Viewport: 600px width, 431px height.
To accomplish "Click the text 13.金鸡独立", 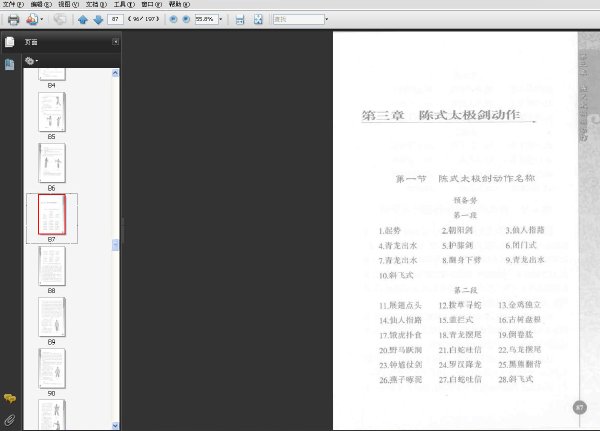I will click(x=519, y=305).
